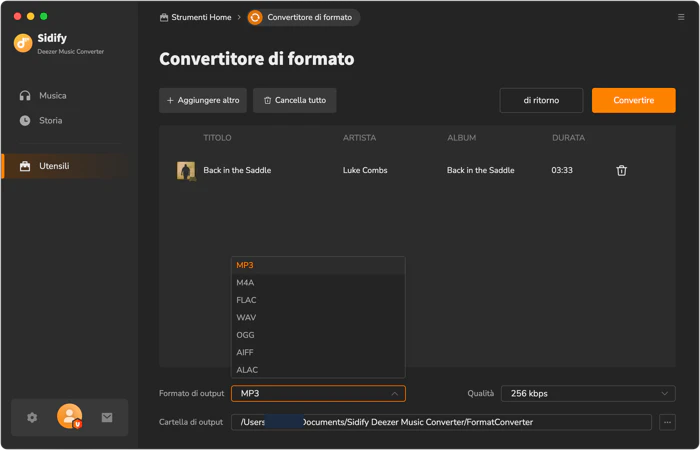Choose WAV from the format list
The width and height of the screenshot is (700, 450).
pyautogui.click(x=318, y=317)
